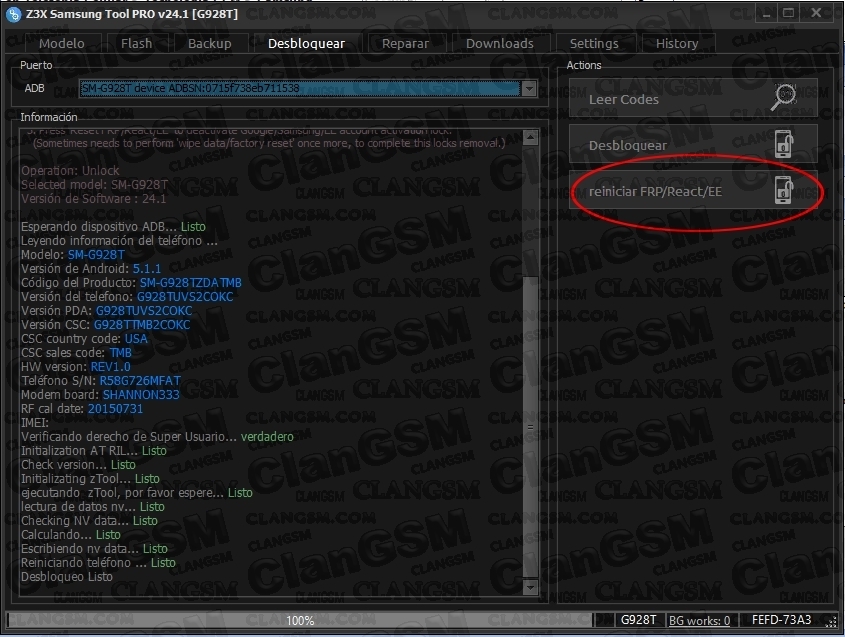The image size is (845, 637).
Task: Open the Modelo tab
Action: point(62,44)
